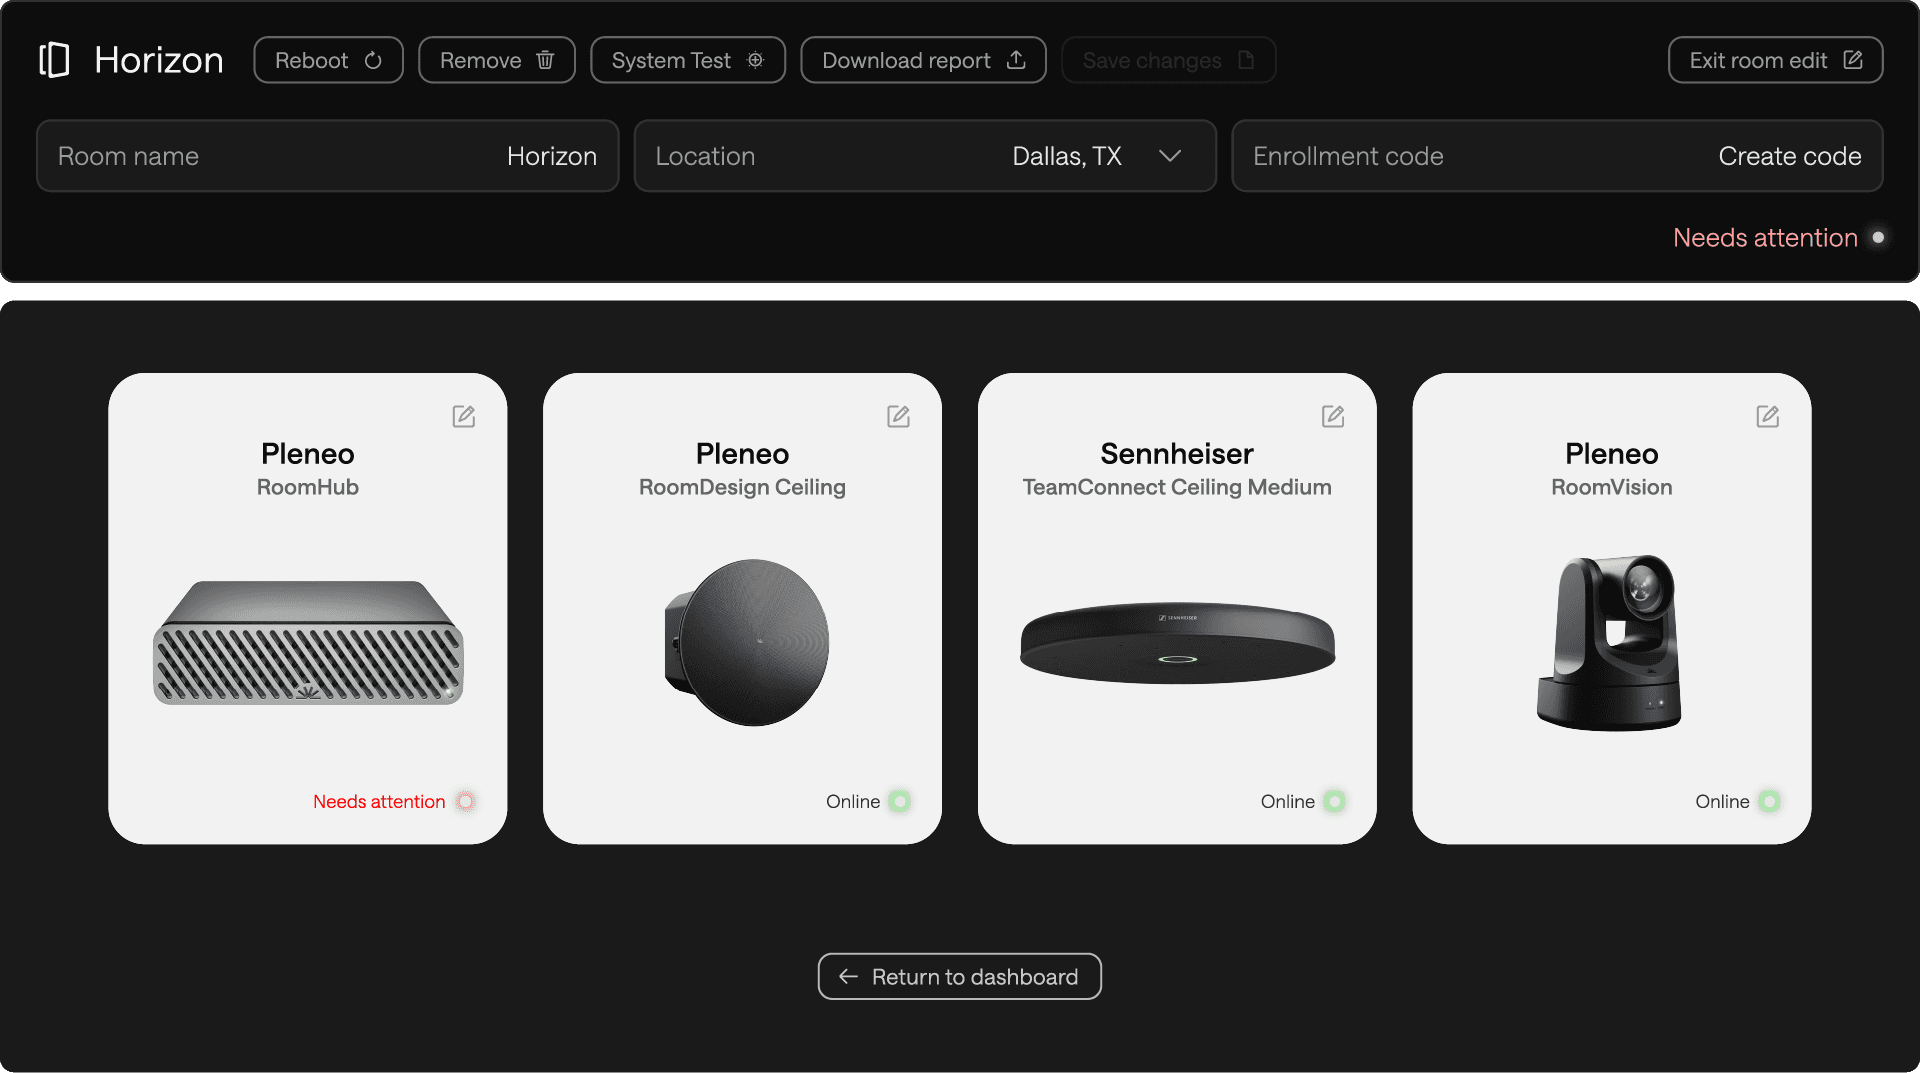The image size is (1920, 1073).
Task: Click the edit pencil on RoomVision card
Action: point(1768,416)
